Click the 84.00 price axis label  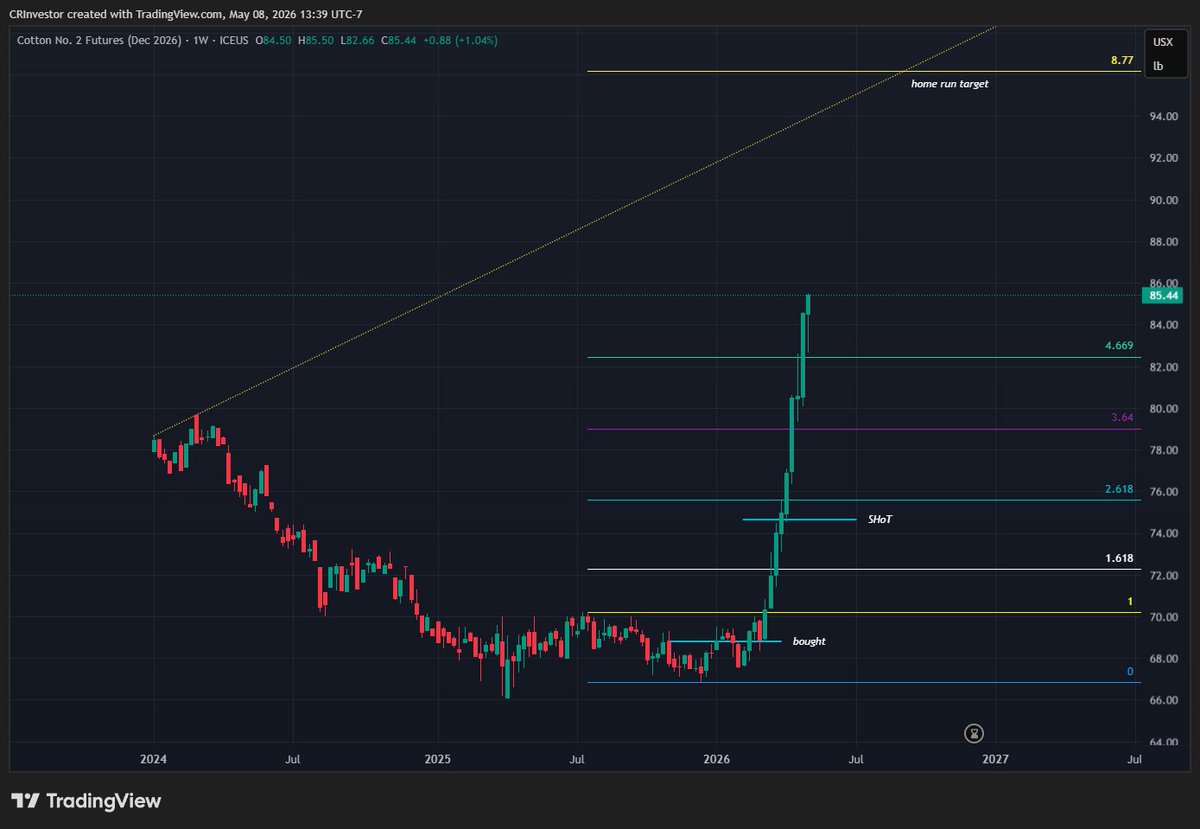1165,325
